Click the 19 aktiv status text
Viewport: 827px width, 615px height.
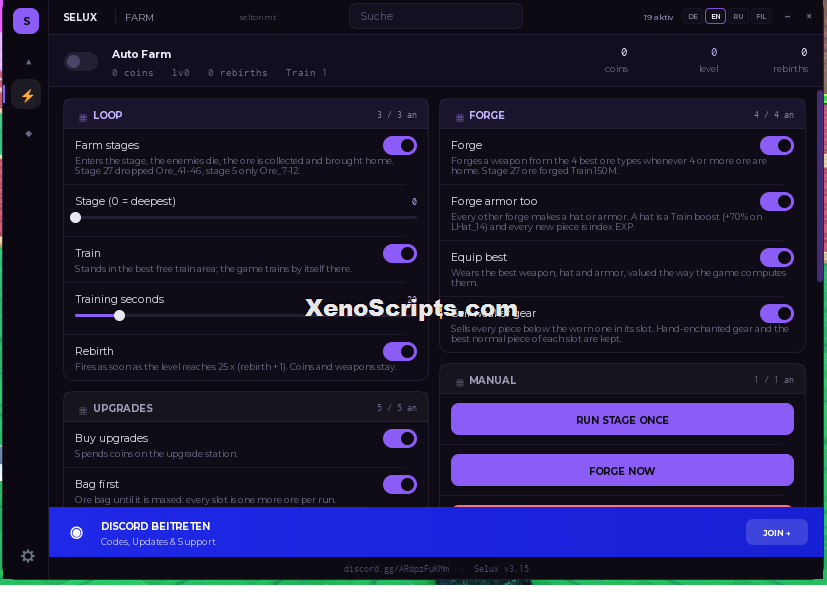(x=658, y=17)
